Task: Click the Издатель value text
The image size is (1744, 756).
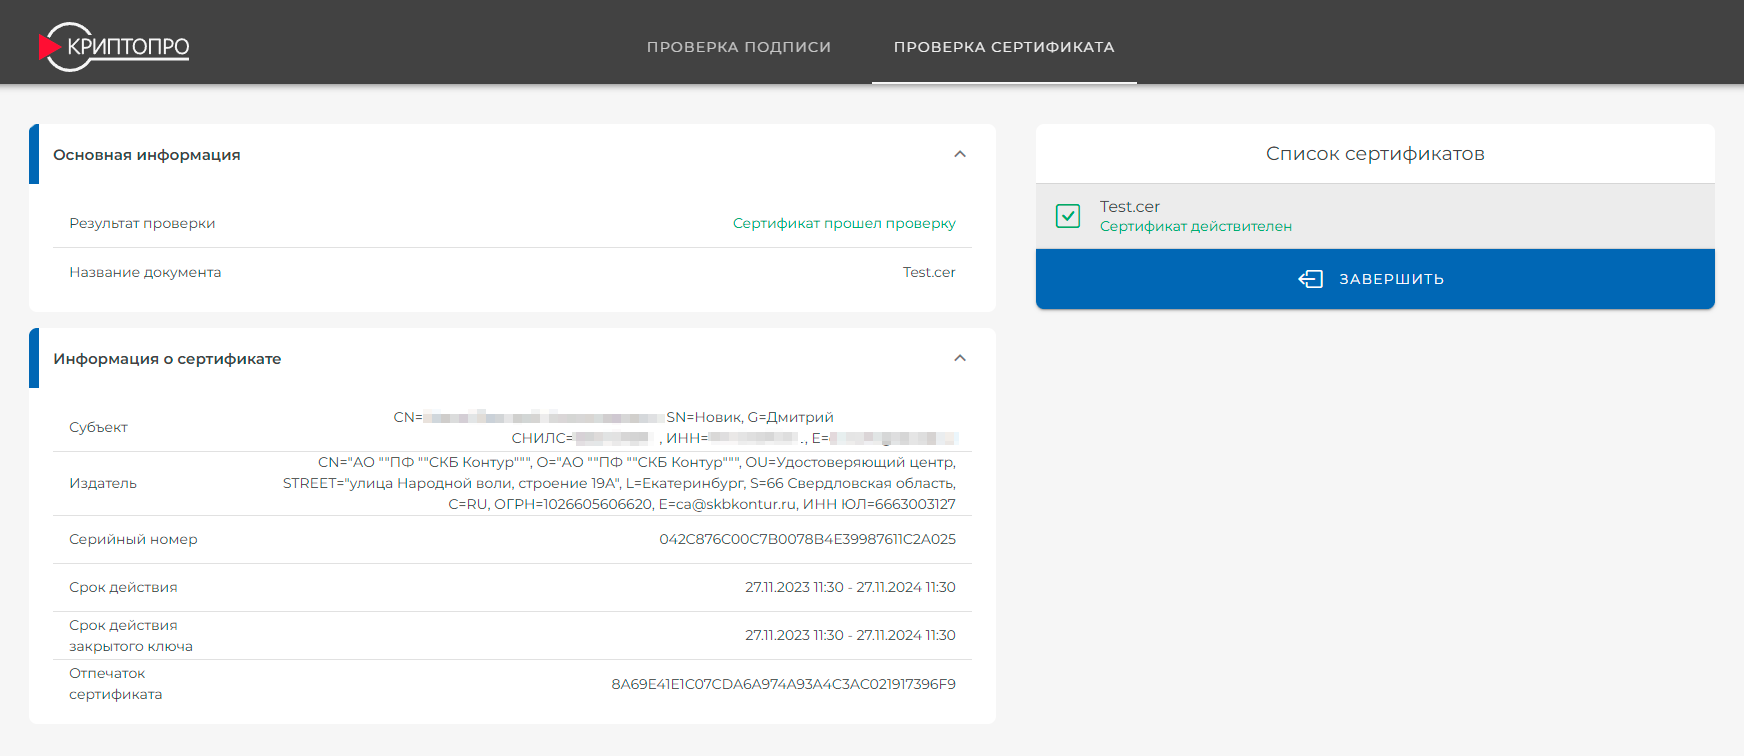Action: pos(619,483)
